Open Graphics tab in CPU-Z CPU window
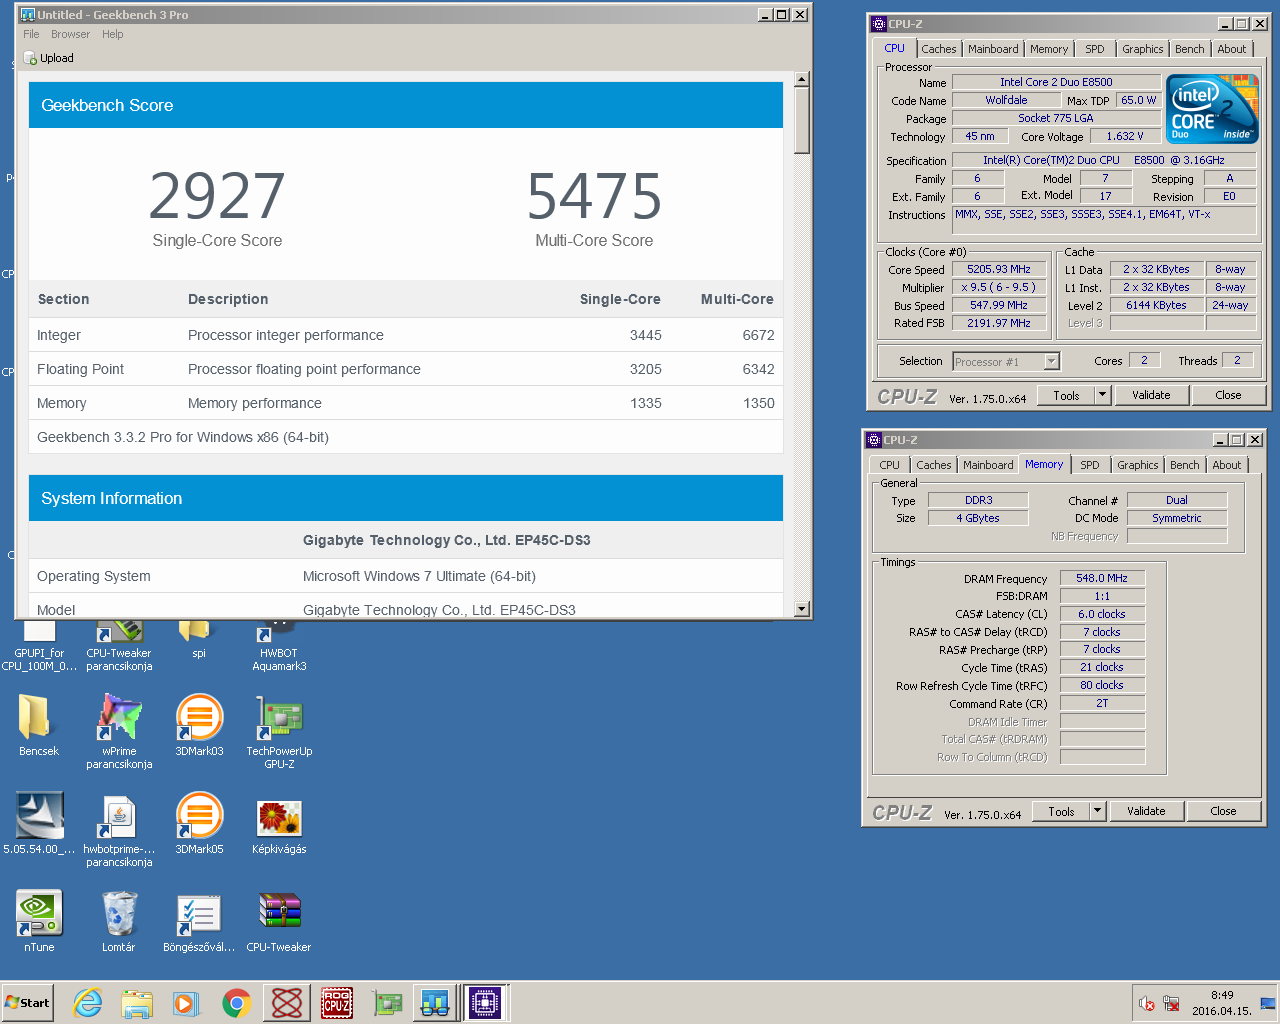1280x1024 pixels. pos(1142,49)
